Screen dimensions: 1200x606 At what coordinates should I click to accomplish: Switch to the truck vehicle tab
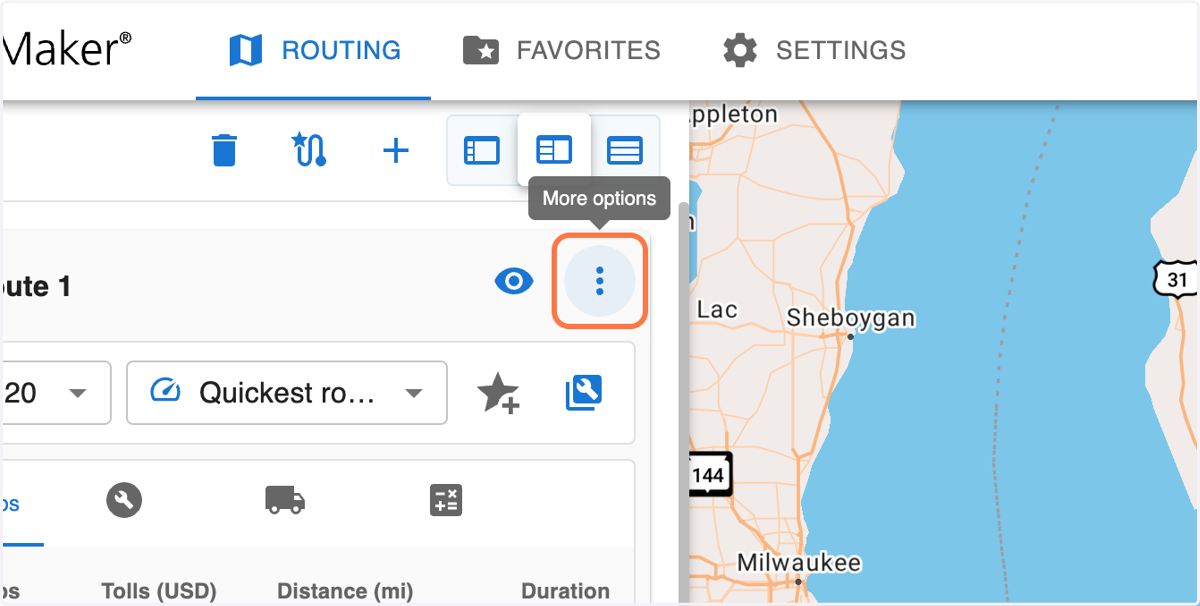[x=285, y=500]
